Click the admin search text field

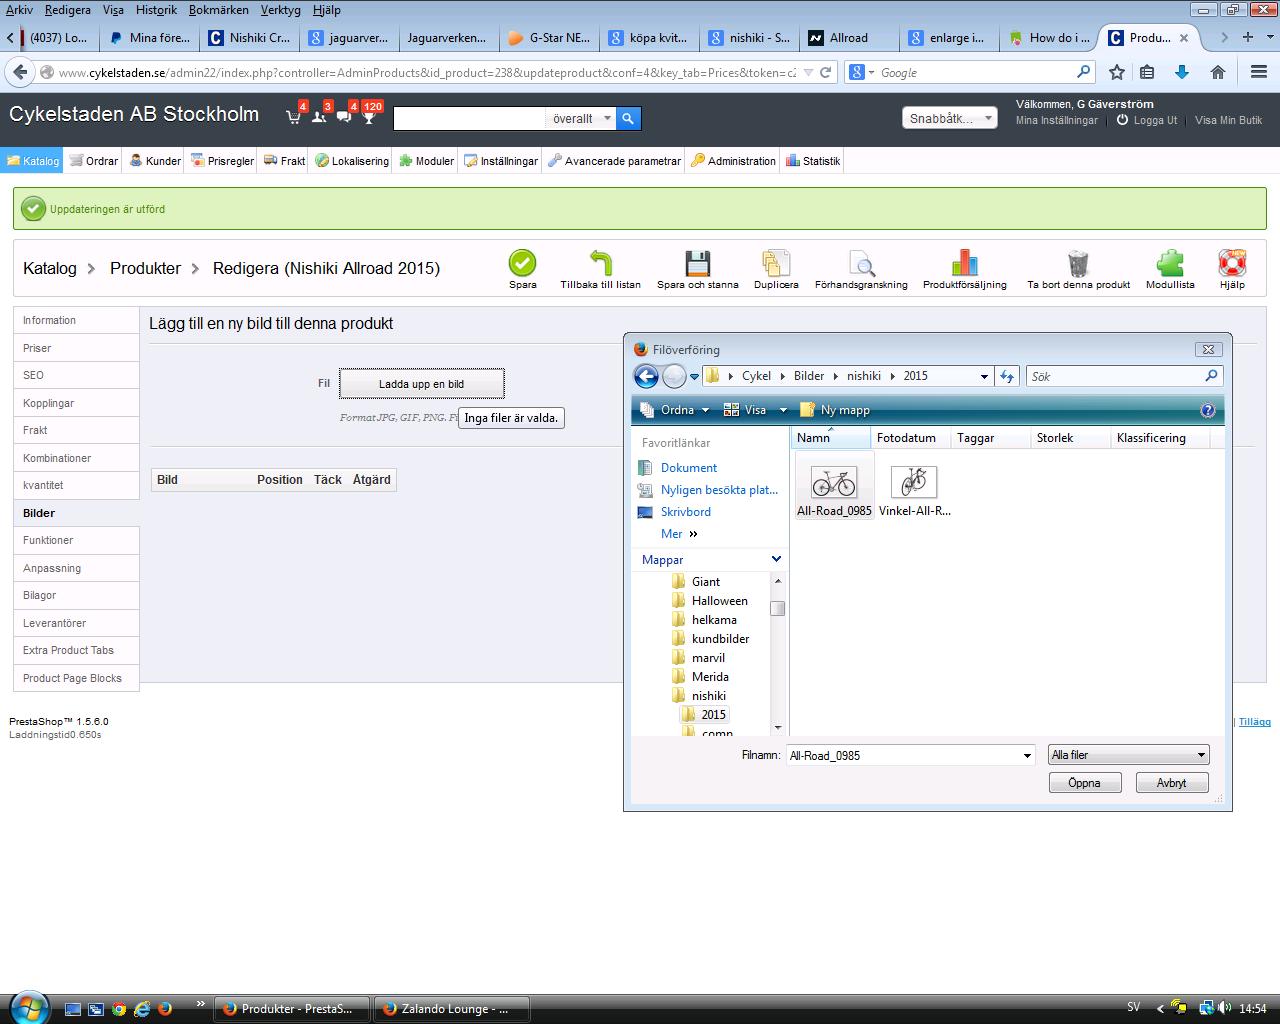469,118
